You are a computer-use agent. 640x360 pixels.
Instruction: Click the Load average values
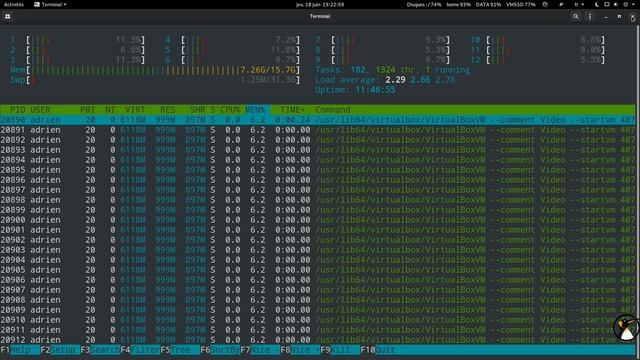420,80
